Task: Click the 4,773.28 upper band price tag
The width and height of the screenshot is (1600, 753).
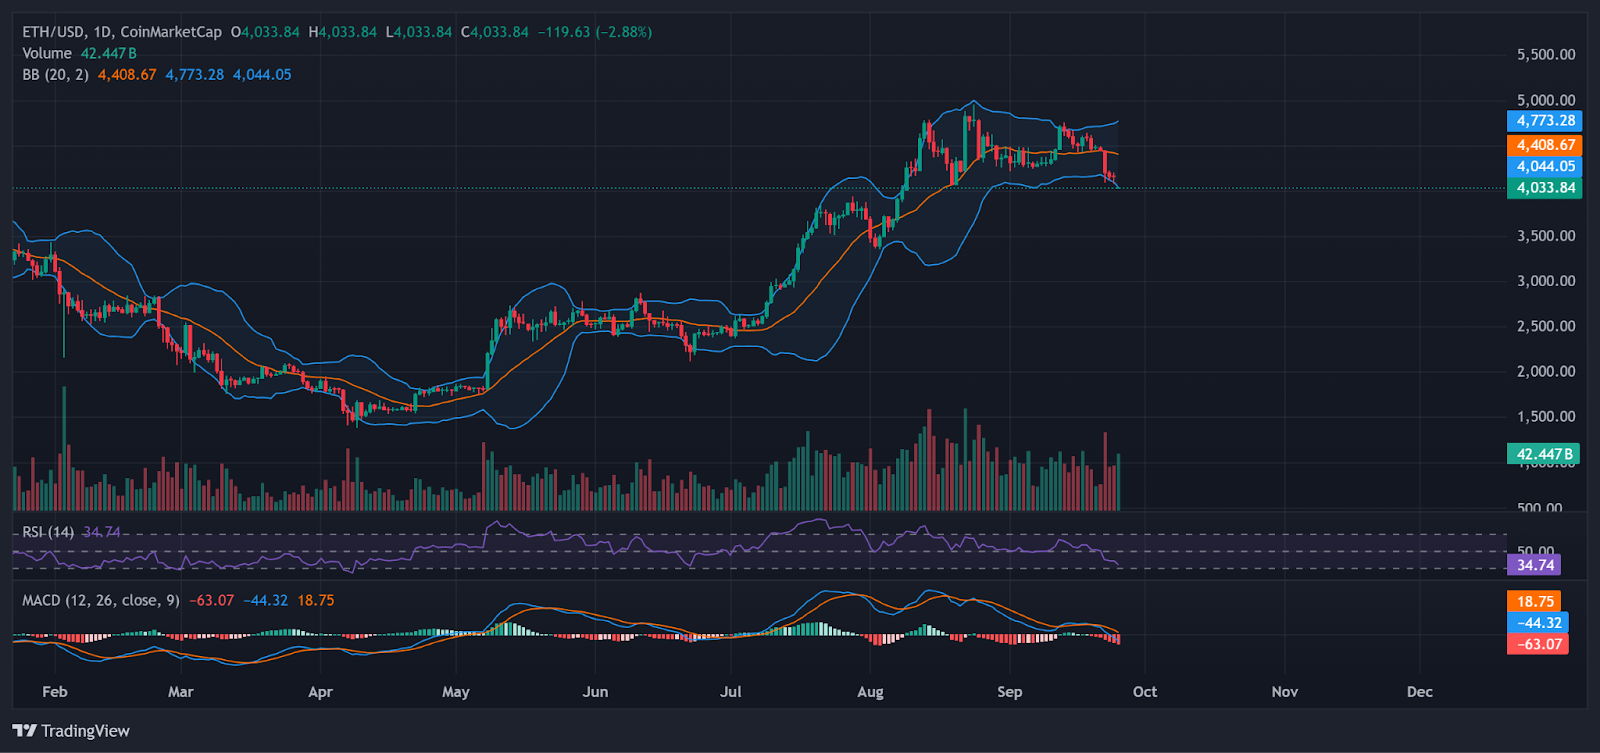Action: tap(1545, 121)
